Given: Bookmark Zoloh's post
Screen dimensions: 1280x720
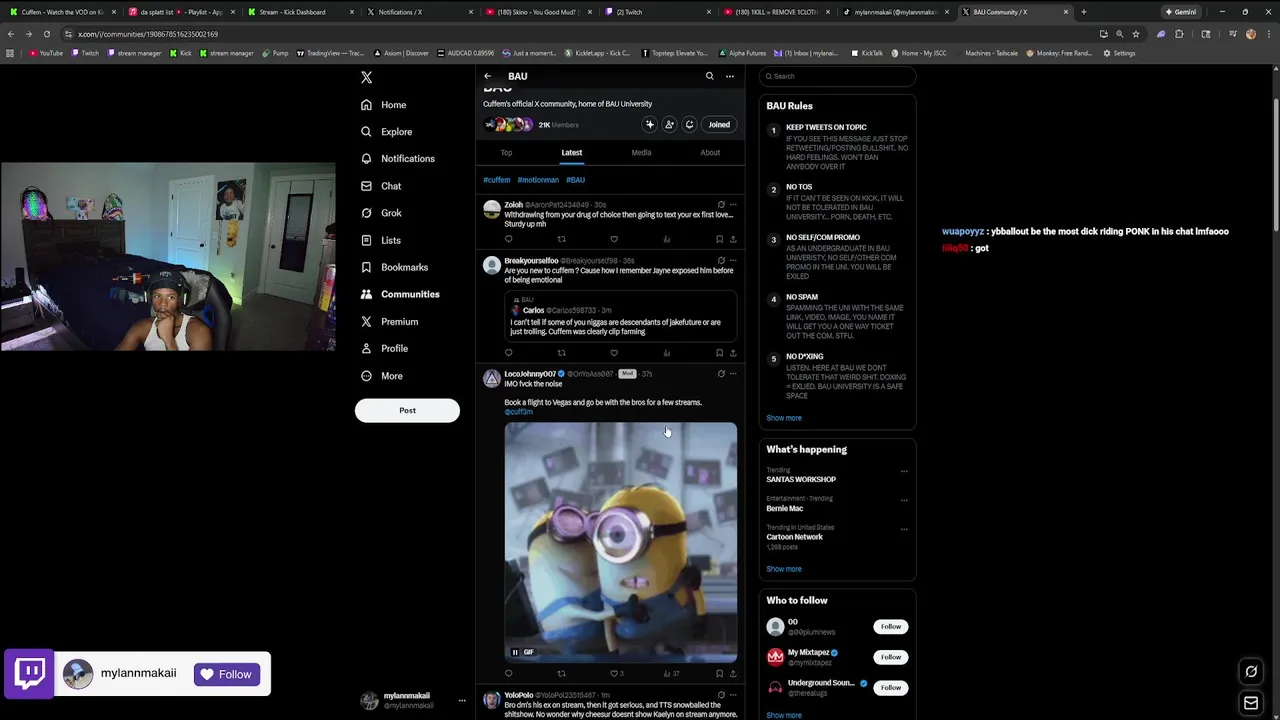Looking at the screenshot, I should click(719, 240).
